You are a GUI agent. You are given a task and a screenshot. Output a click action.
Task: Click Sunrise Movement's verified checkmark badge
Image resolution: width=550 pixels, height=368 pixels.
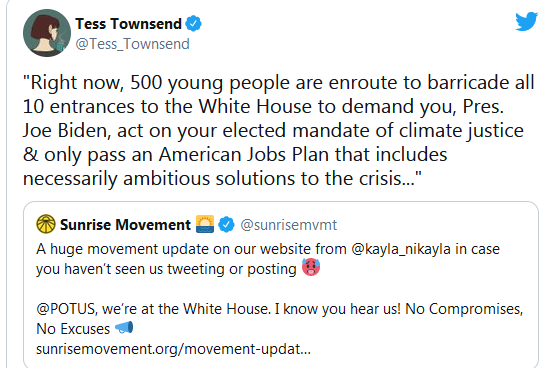pos(227,225)
